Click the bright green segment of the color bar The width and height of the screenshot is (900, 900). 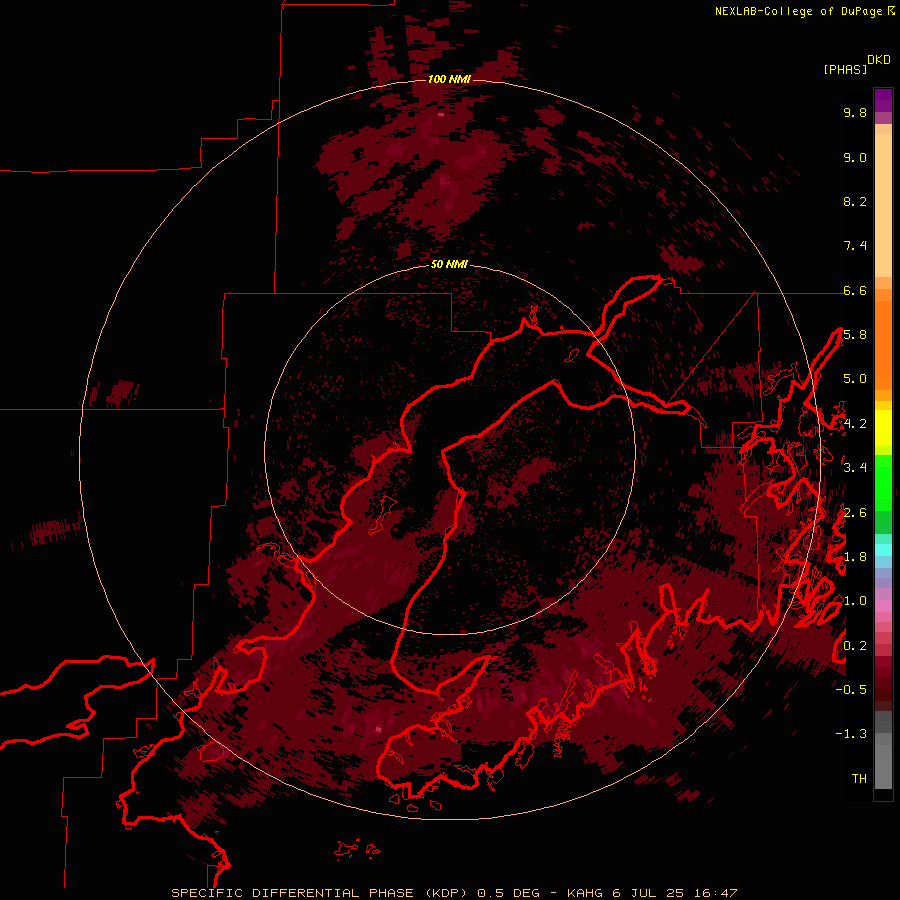883,483
